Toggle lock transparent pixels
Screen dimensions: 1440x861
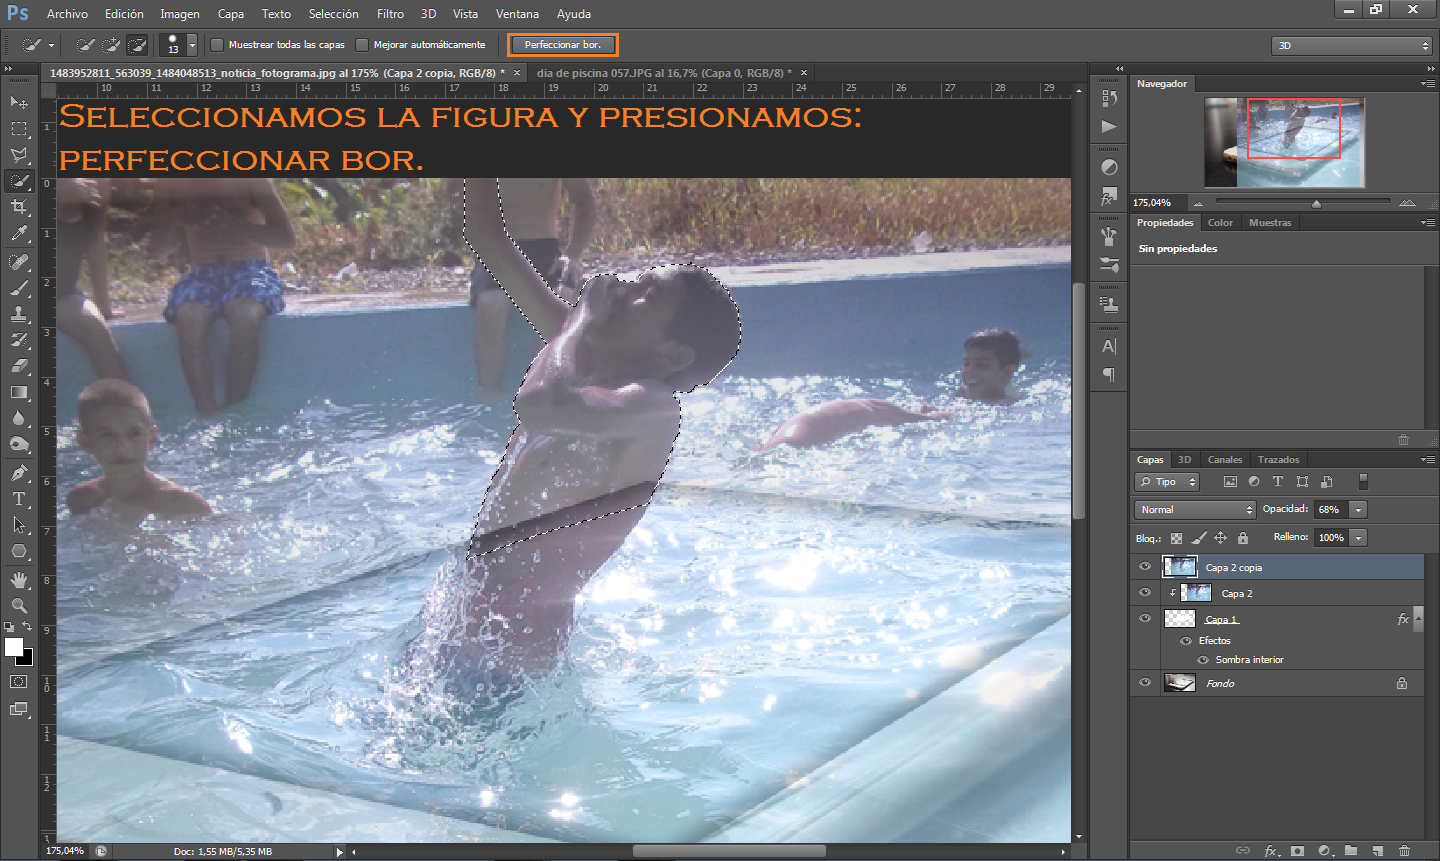coord(1177,538)
